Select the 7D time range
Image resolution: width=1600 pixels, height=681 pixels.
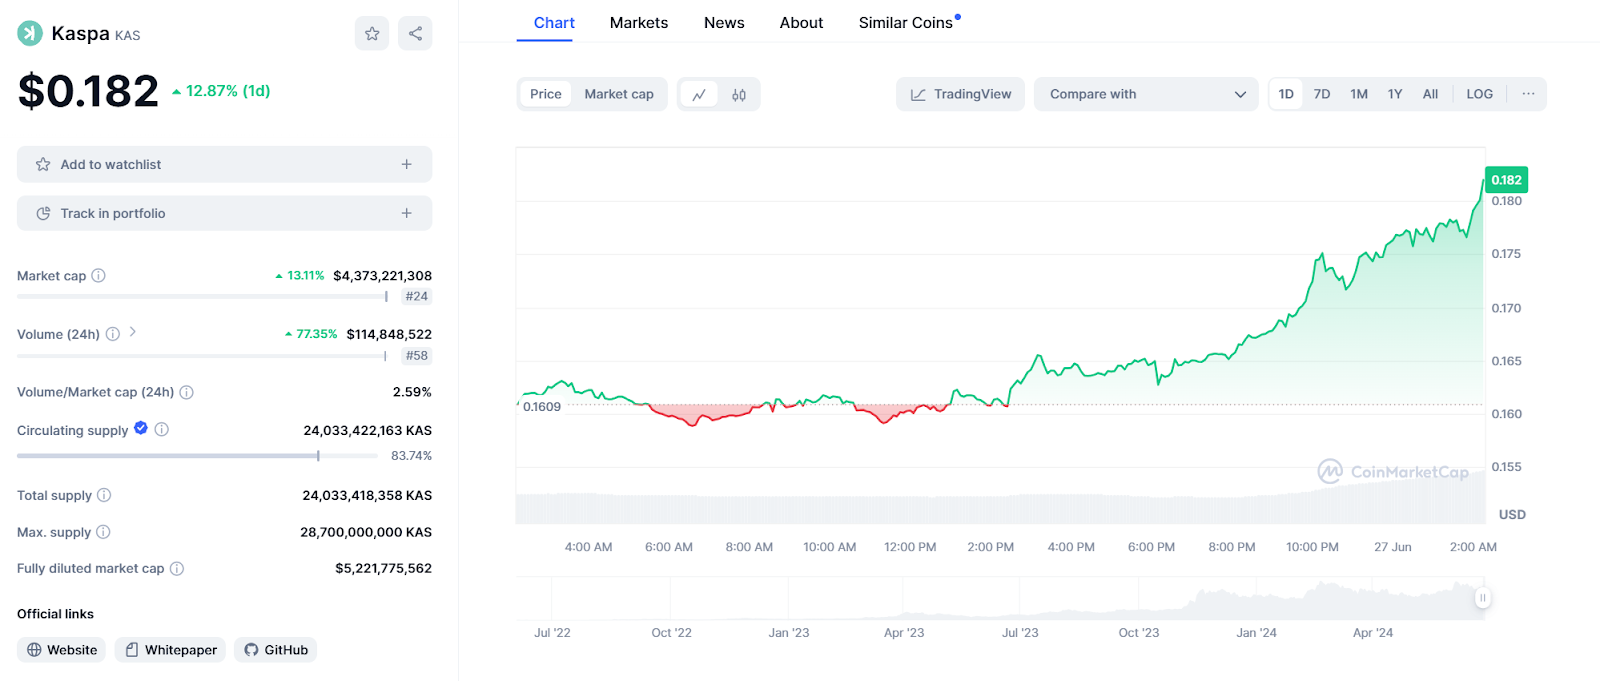click(x=1322, y=94)
